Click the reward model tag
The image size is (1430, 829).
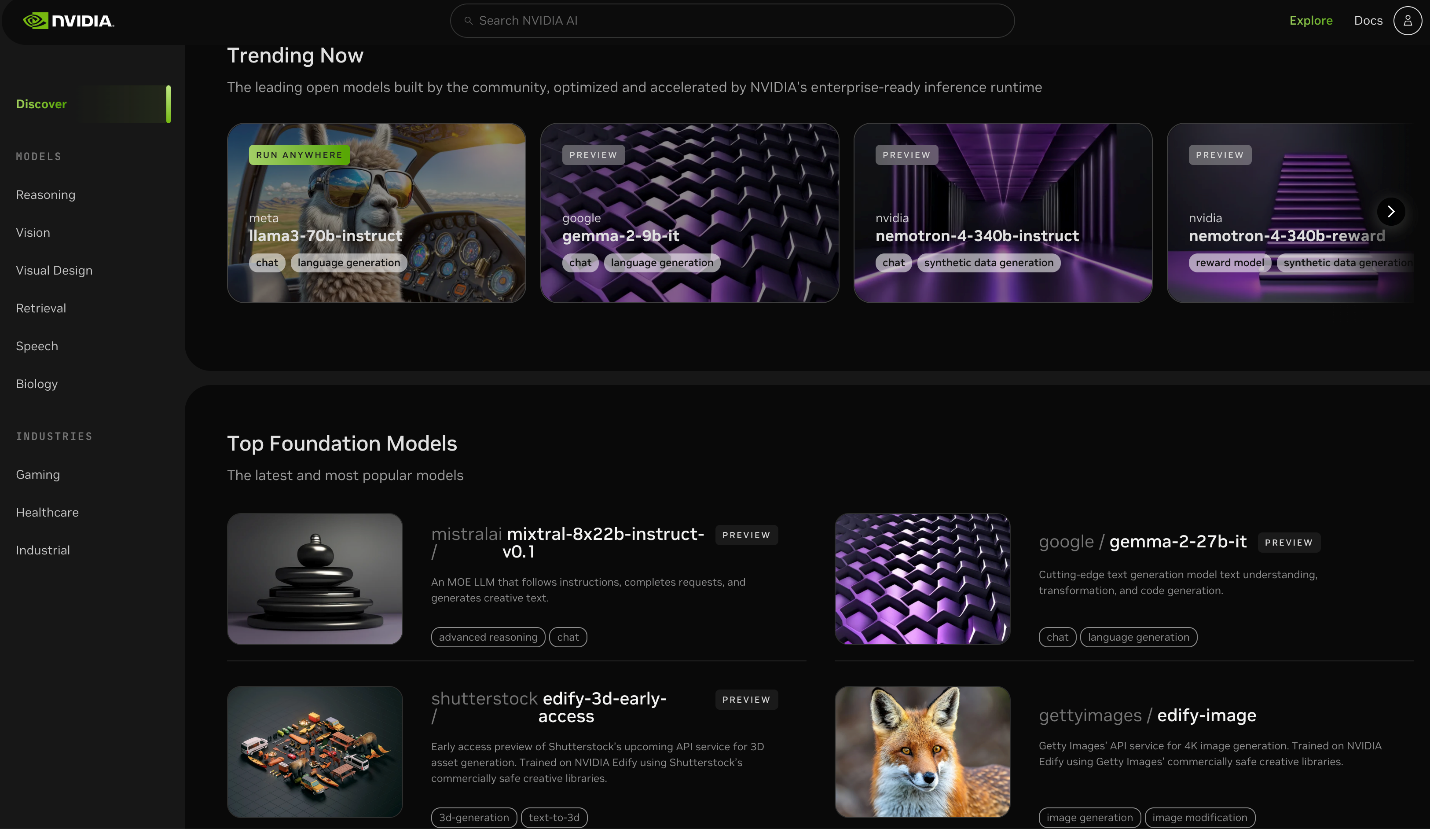click(x=1230, y=263)
